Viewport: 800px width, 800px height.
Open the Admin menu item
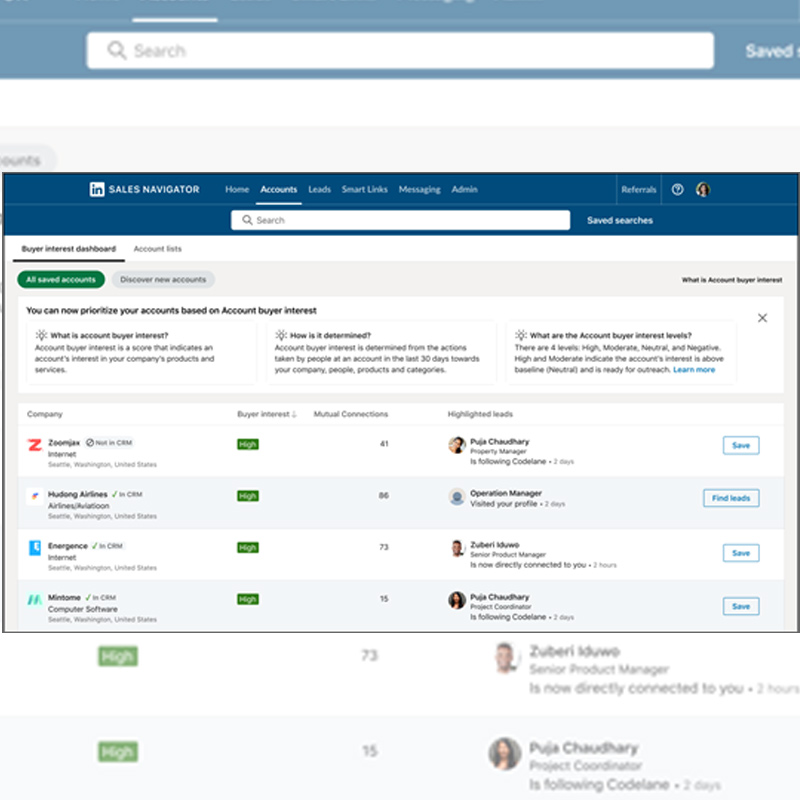click(x=464, y=190)
